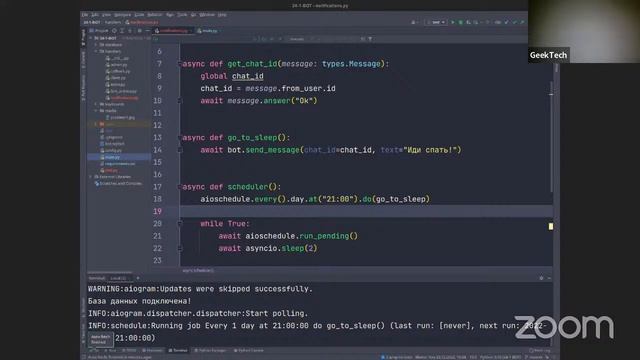
Task: Open Project panel settings gear
Action: pyautogui.click(x=140, y=31)
